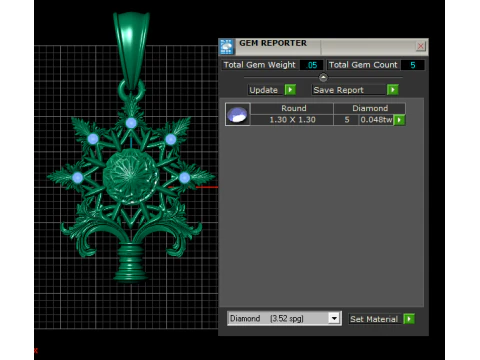Click the ribbed base of the pendant
The height and width of the screenshot is (360, 480).
point(130,263)
